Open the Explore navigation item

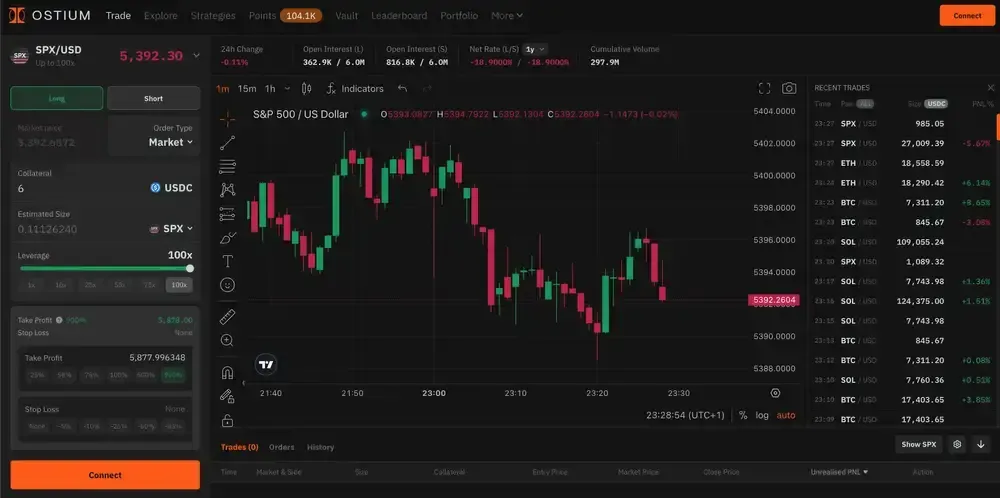point(161,15)
